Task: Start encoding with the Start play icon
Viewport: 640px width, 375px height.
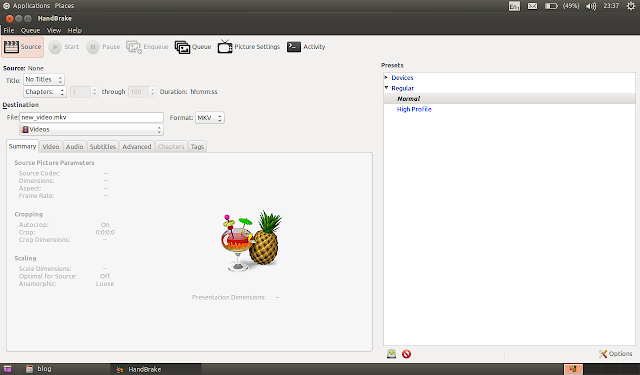Action: pos(55,47)
